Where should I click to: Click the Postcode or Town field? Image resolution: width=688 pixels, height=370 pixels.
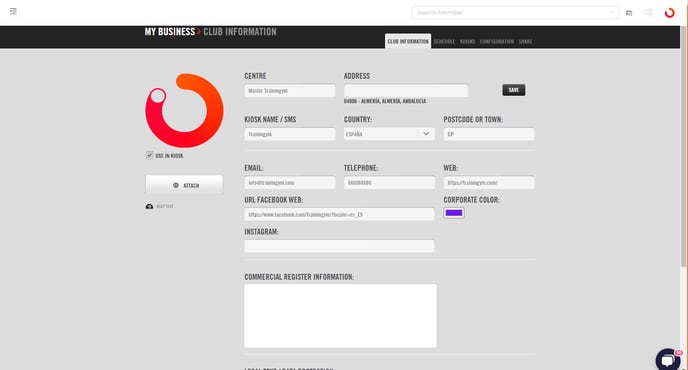pyautogui.click(x=489, y=134)
